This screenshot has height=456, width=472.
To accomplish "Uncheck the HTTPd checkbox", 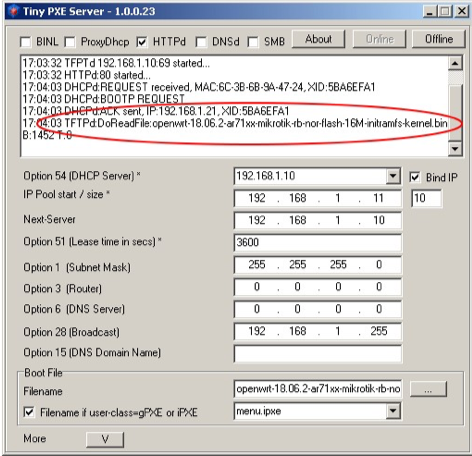I will (x=142, y=42).
